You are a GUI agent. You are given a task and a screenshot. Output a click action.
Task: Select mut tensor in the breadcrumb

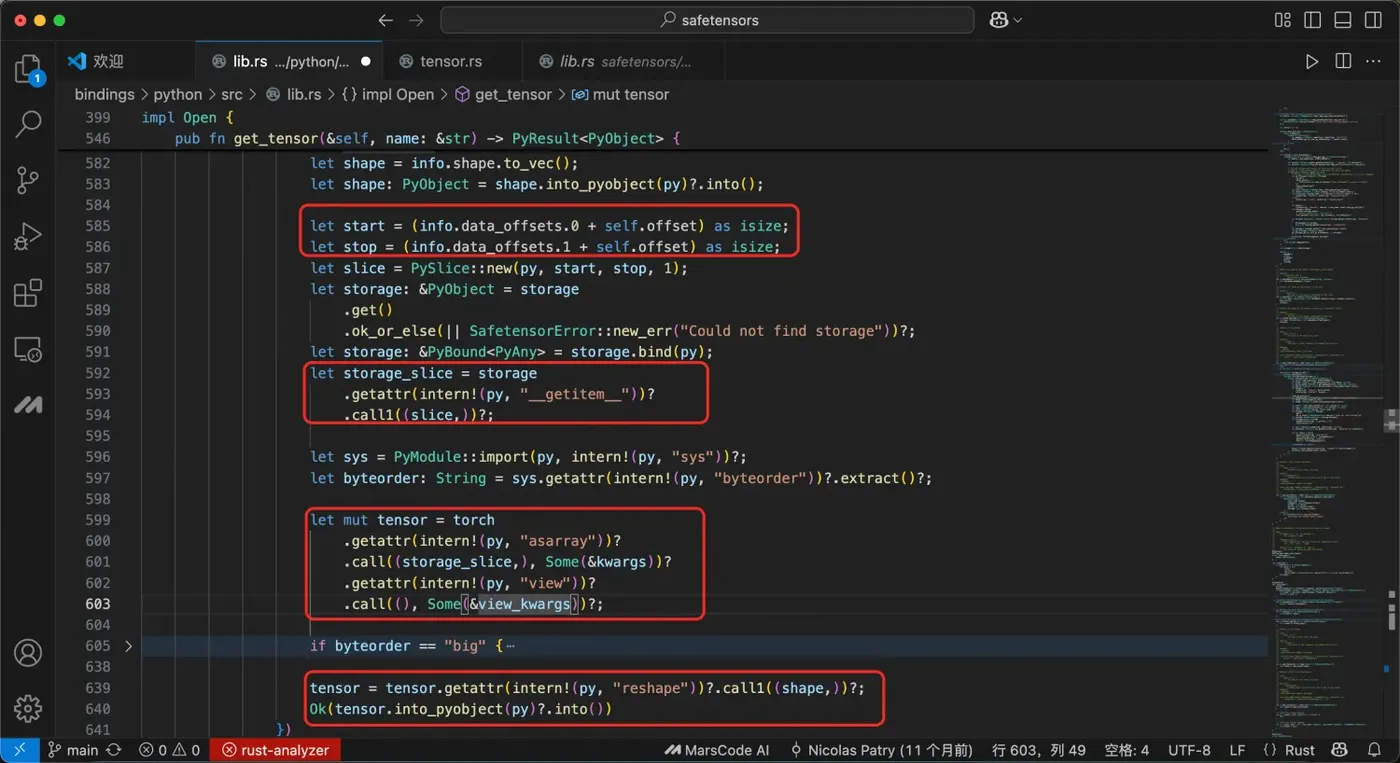[620, 94]
